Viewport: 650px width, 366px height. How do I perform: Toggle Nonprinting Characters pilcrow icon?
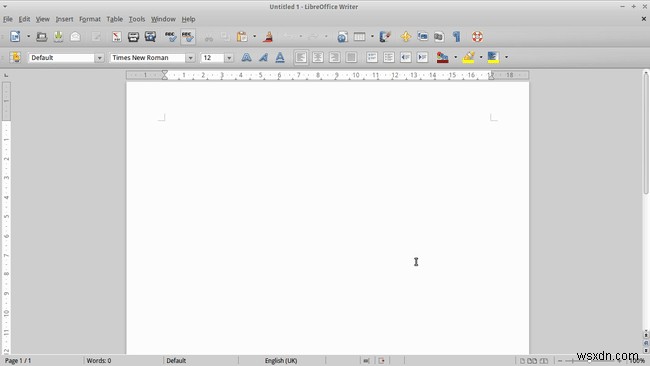click(x=456, y=36)
